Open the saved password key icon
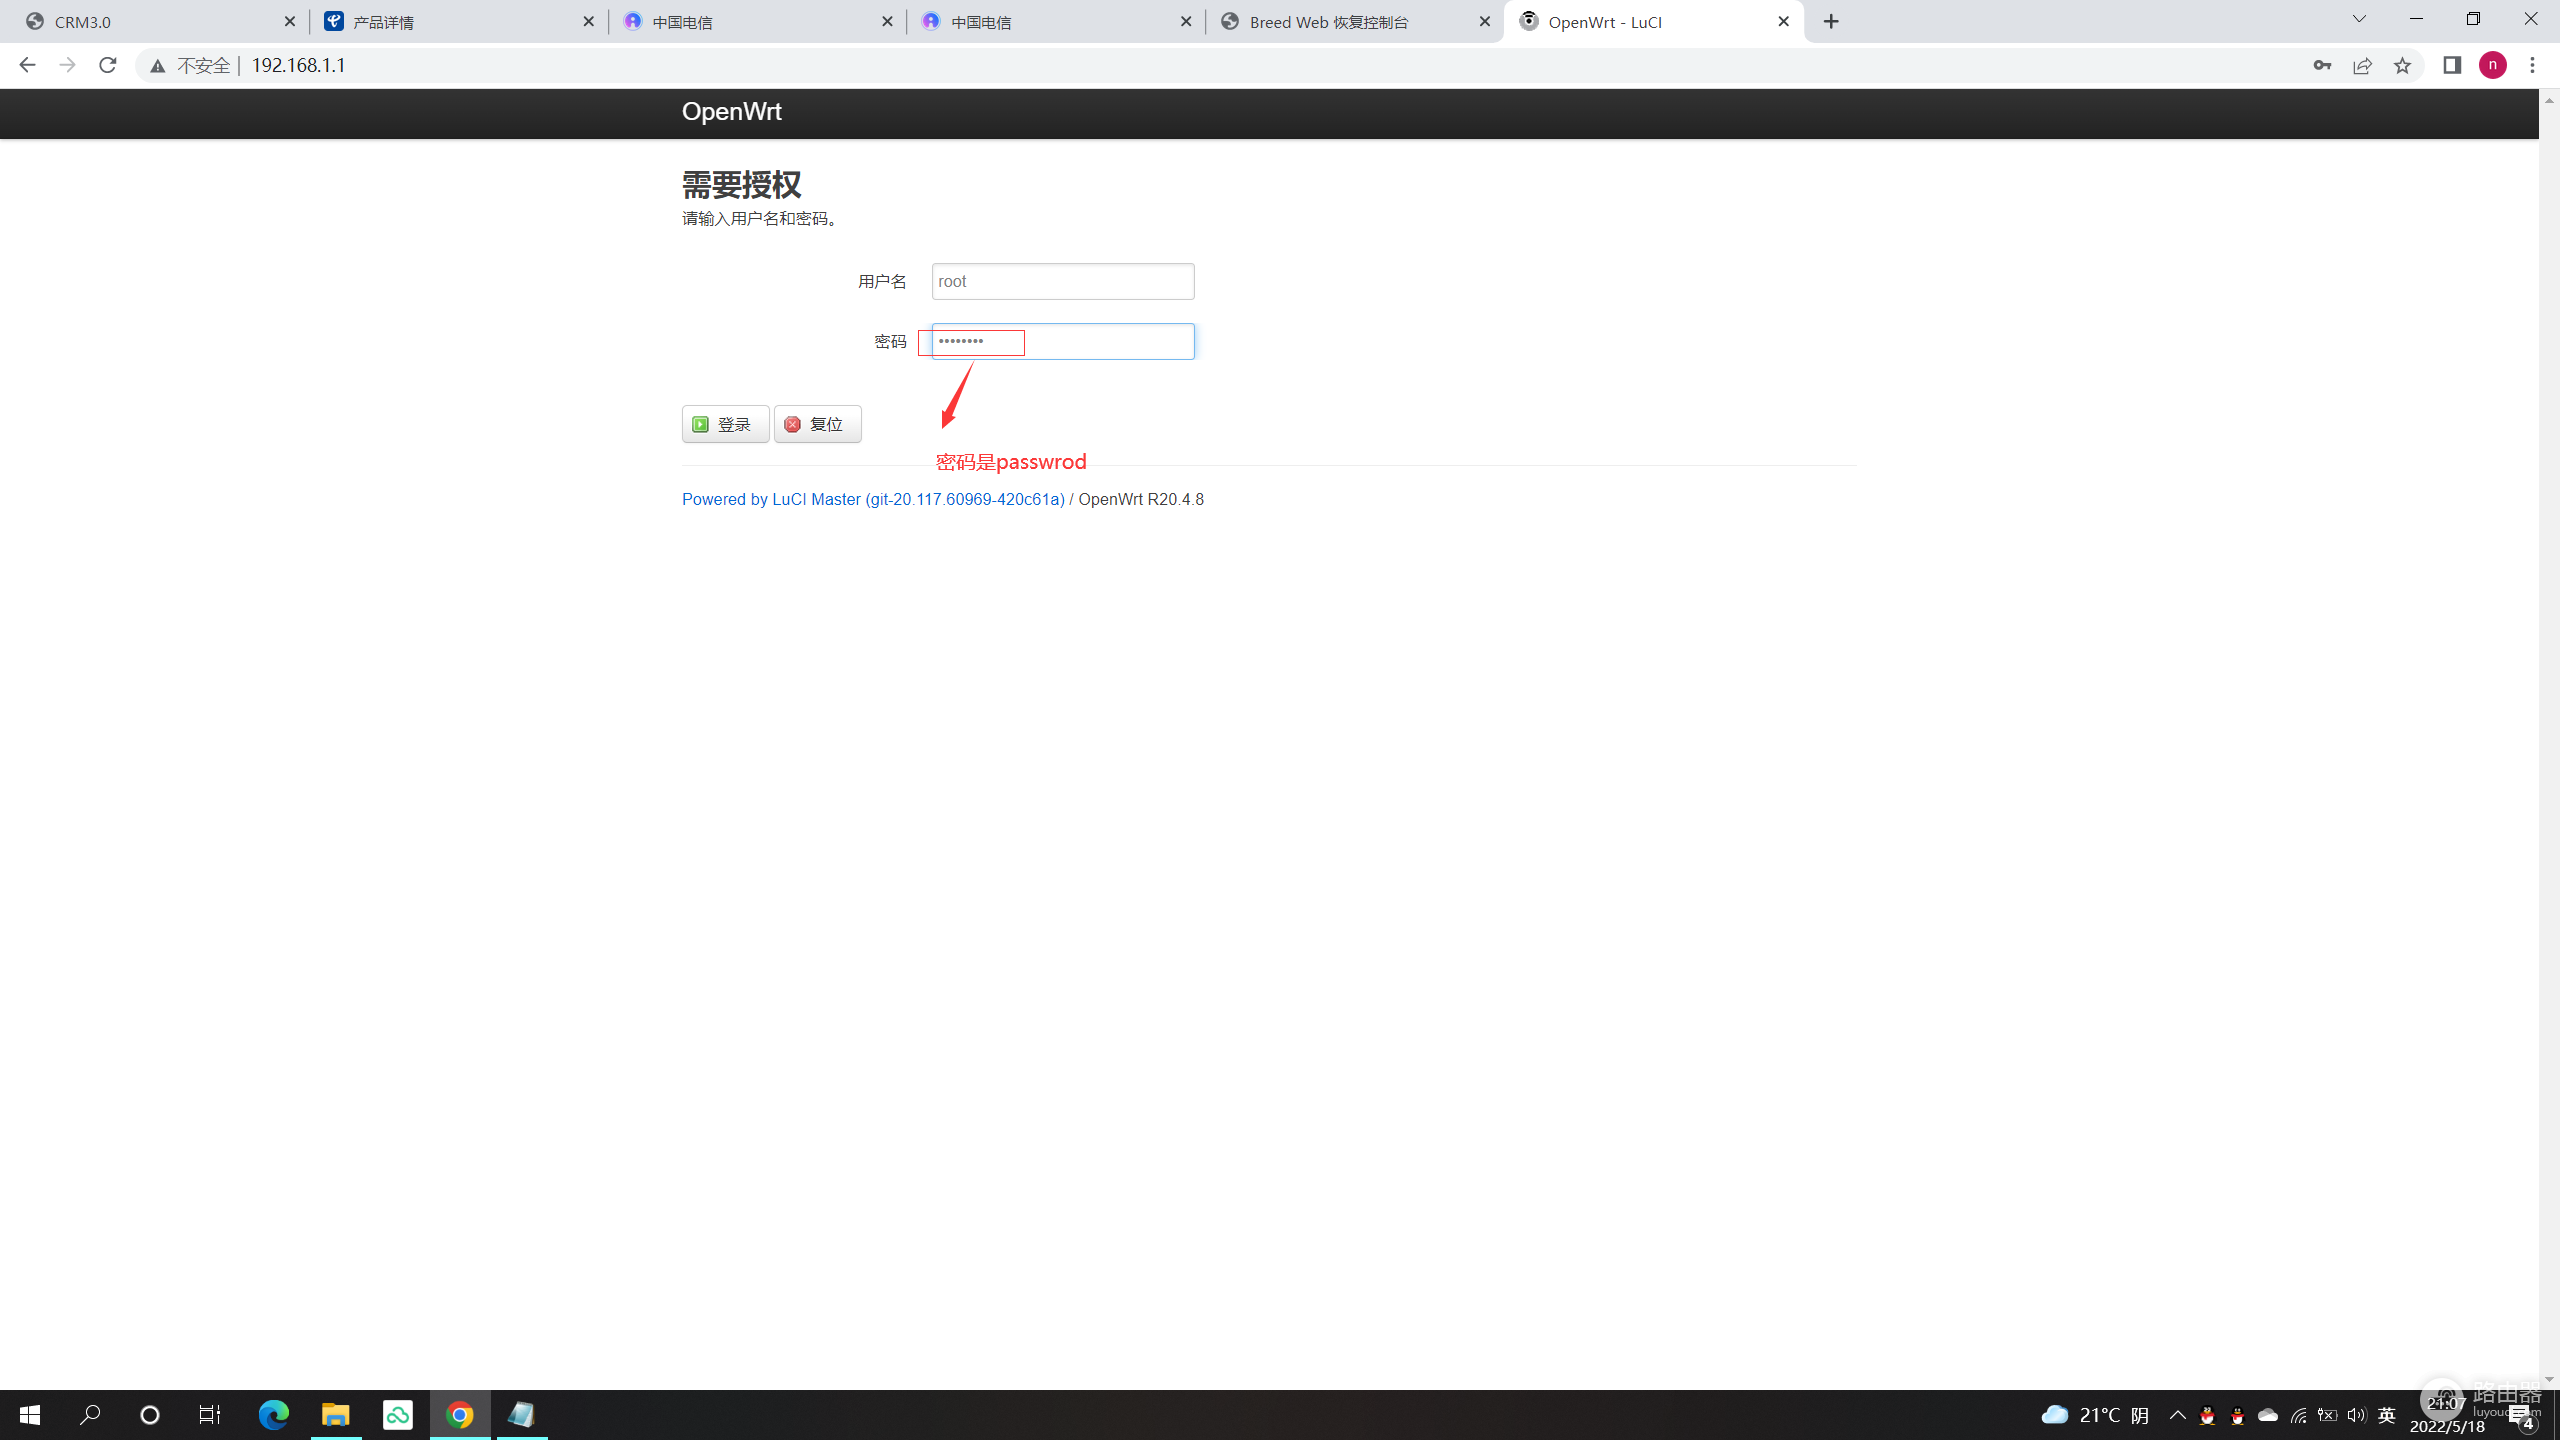The image size is (2560, 1440). tap(2322, 65)
